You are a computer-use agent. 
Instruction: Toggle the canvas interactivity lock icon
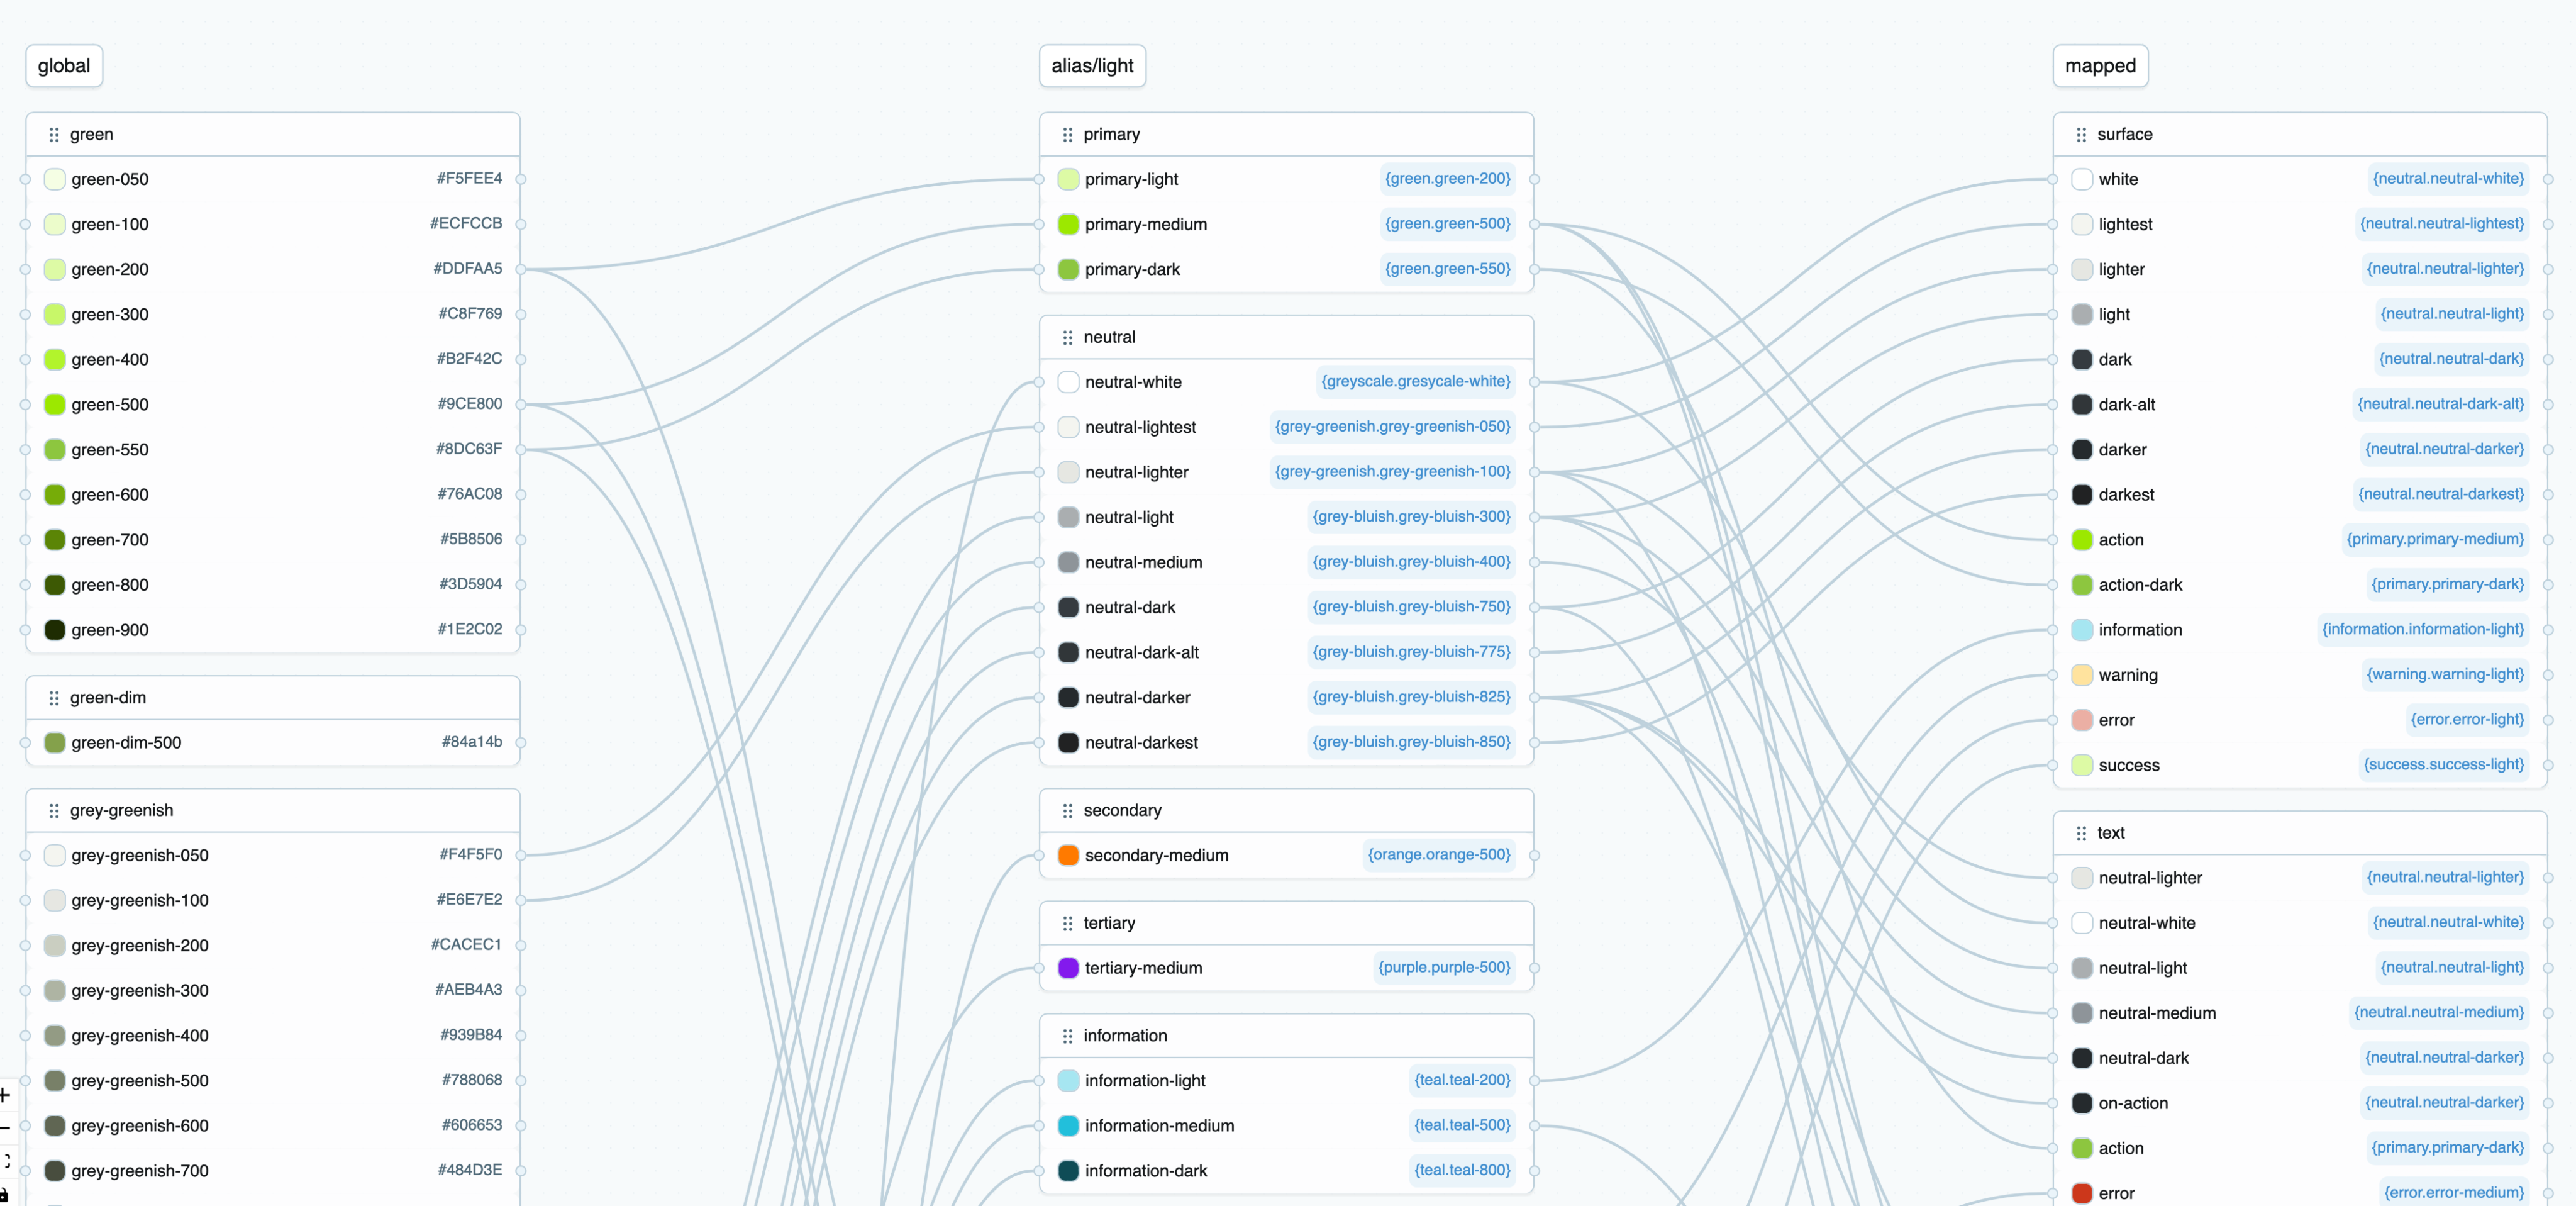(5, 1194)
